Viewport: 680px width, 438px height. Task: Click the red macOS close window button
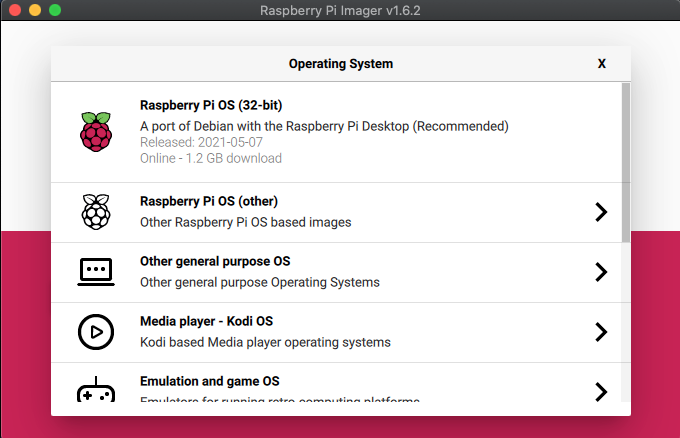pos(15,10)
